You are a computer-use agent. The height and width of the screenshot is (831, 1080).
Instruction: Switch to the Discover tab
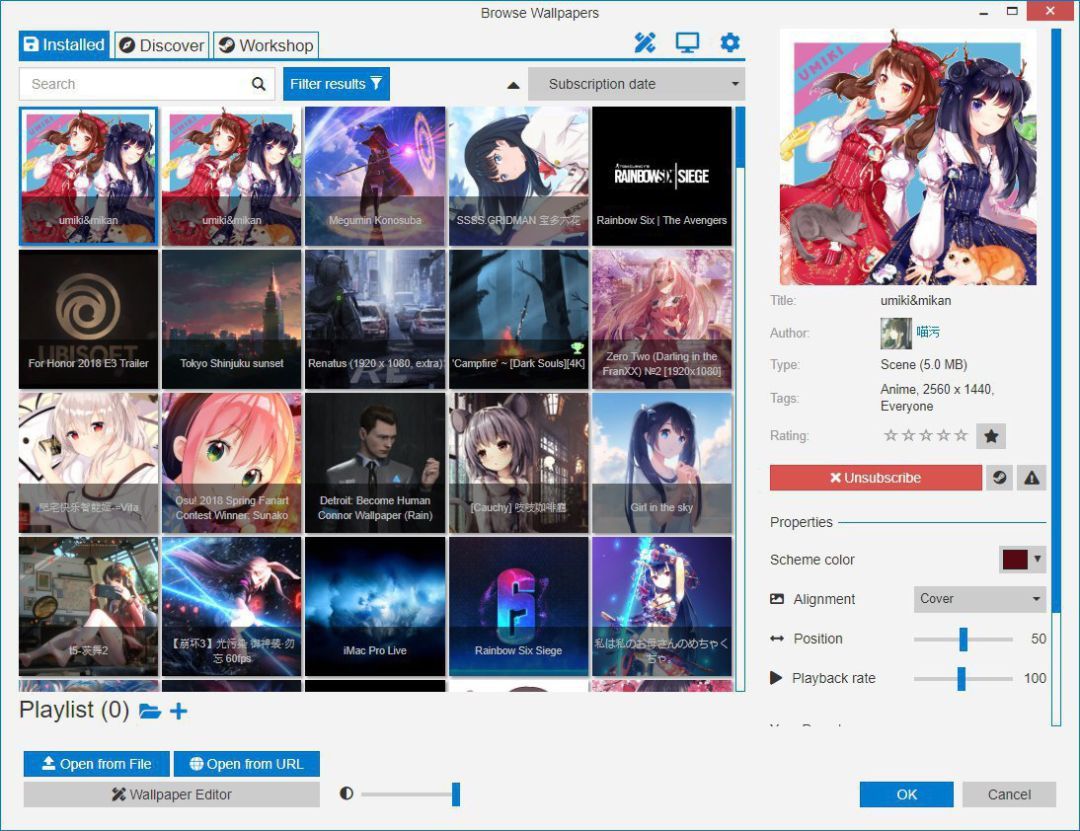(162, 45)
